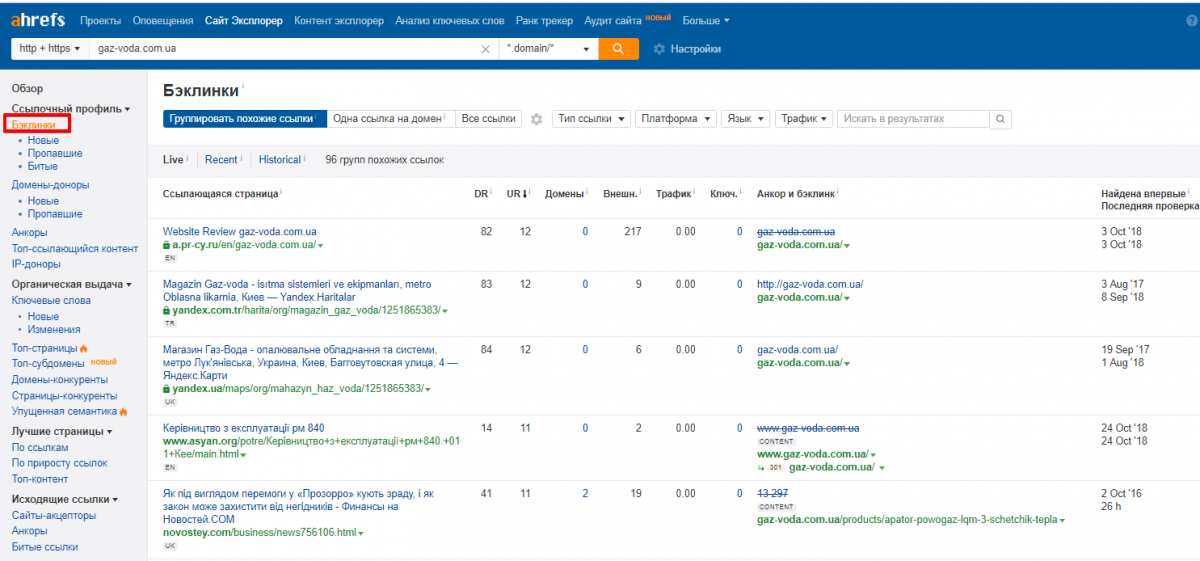Open Анкоры under Ссылочный профиль

29,233
